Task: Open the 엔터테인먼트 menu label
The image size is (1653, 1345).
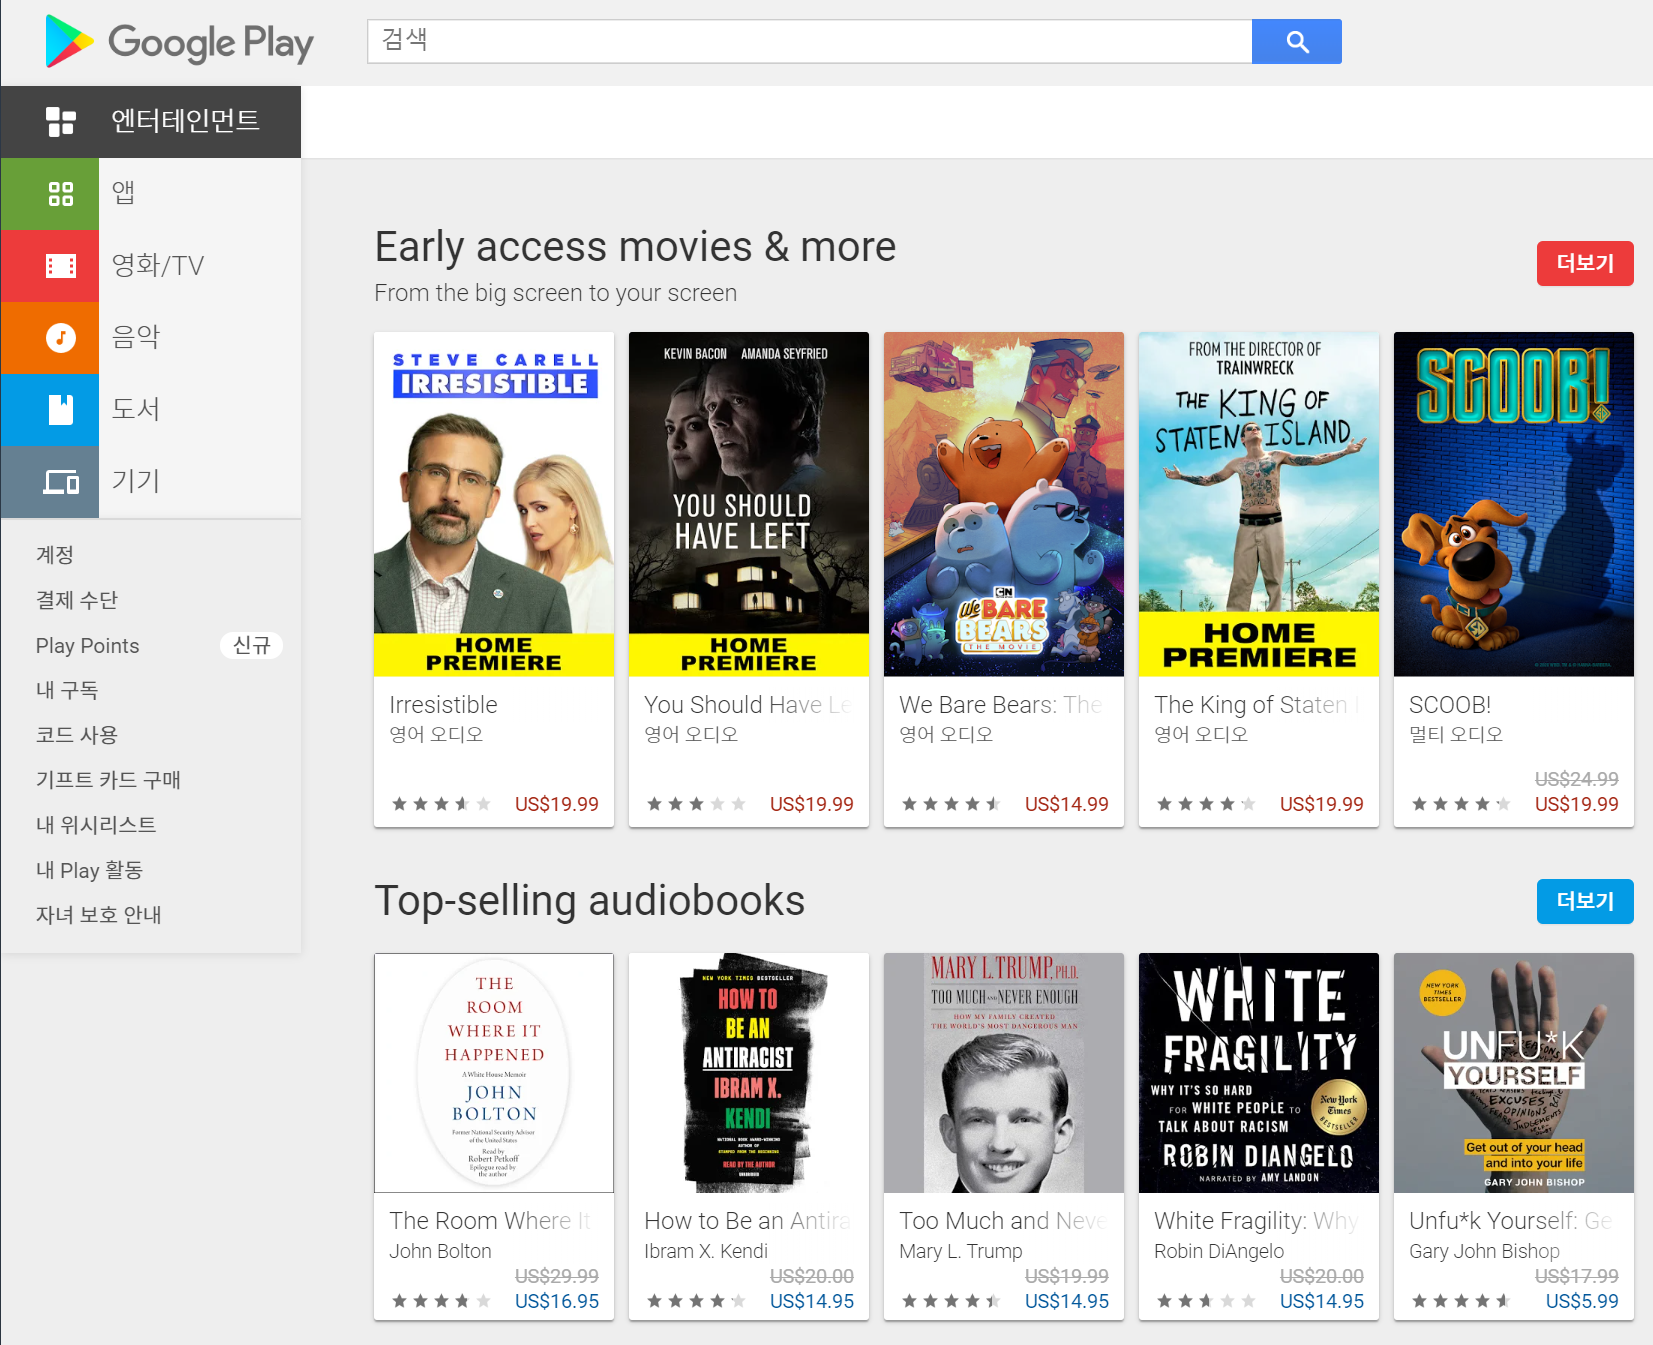Action: [186, 121]
